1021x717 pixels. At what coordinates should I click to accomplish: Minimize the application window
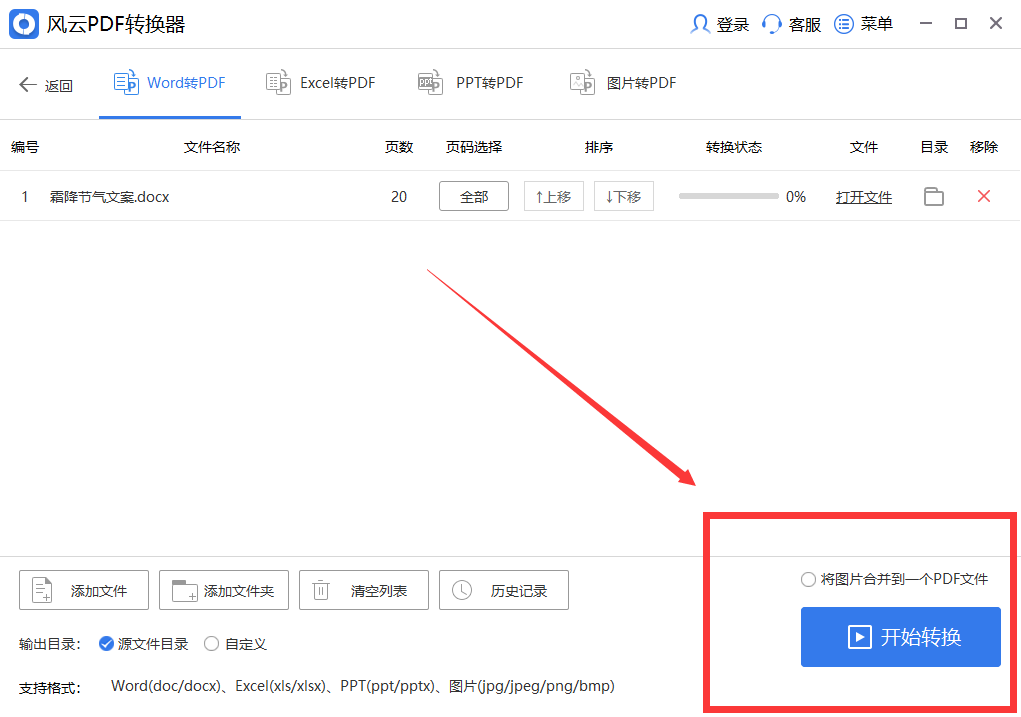[925, 23]
